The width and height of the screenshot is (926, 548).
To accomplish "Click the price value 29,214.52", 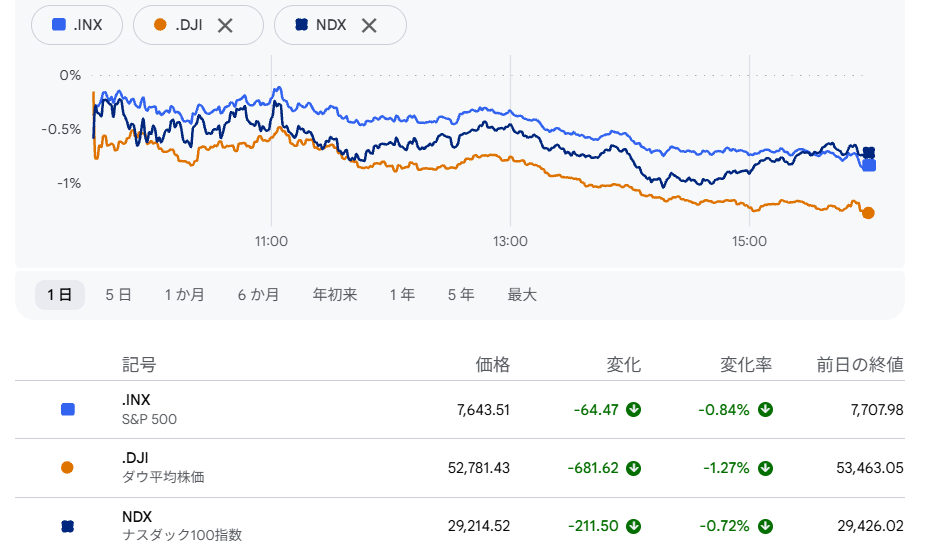I will pyautogui.click(x=479, y=526).
